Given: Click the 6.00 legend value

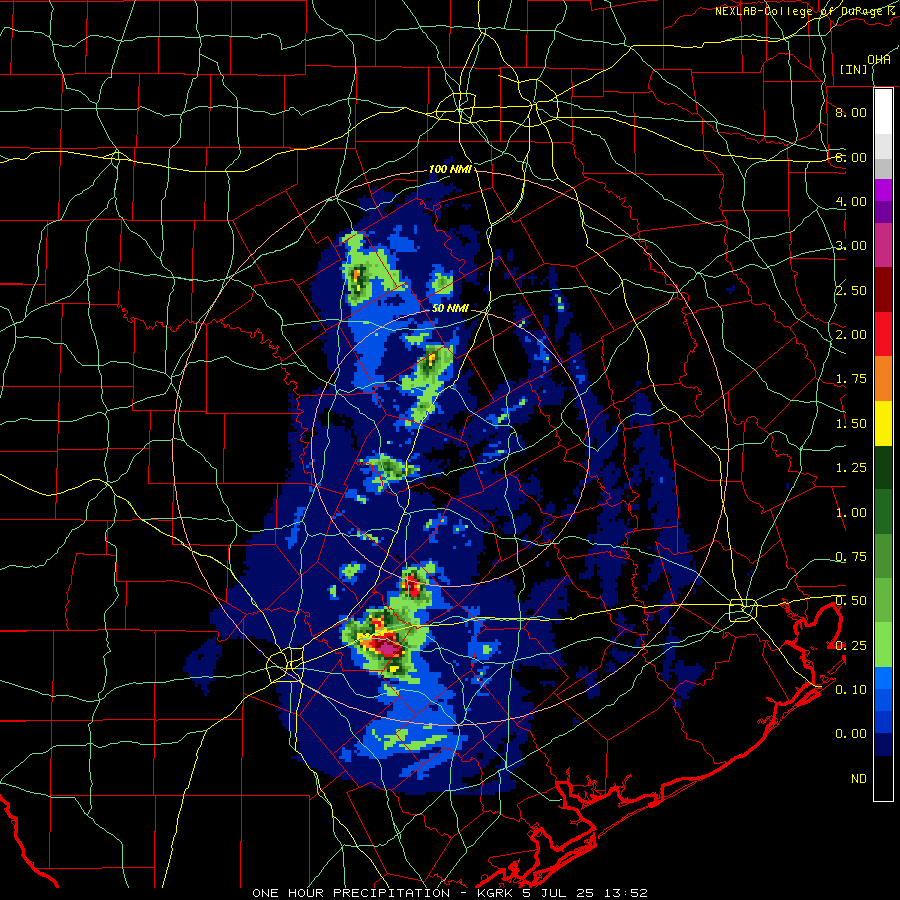Looking at the screenshot, I should [x=851, y=157].
